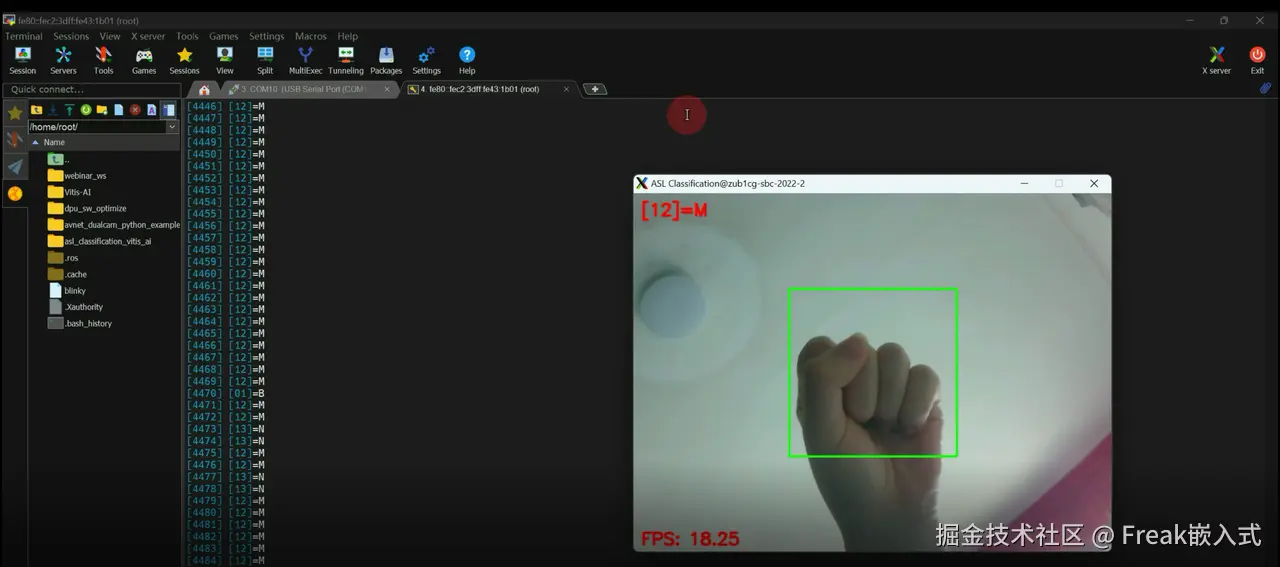Switch to the Home tab
Viewport: 1280px width, 567px height.
click(x=204, y=90)
